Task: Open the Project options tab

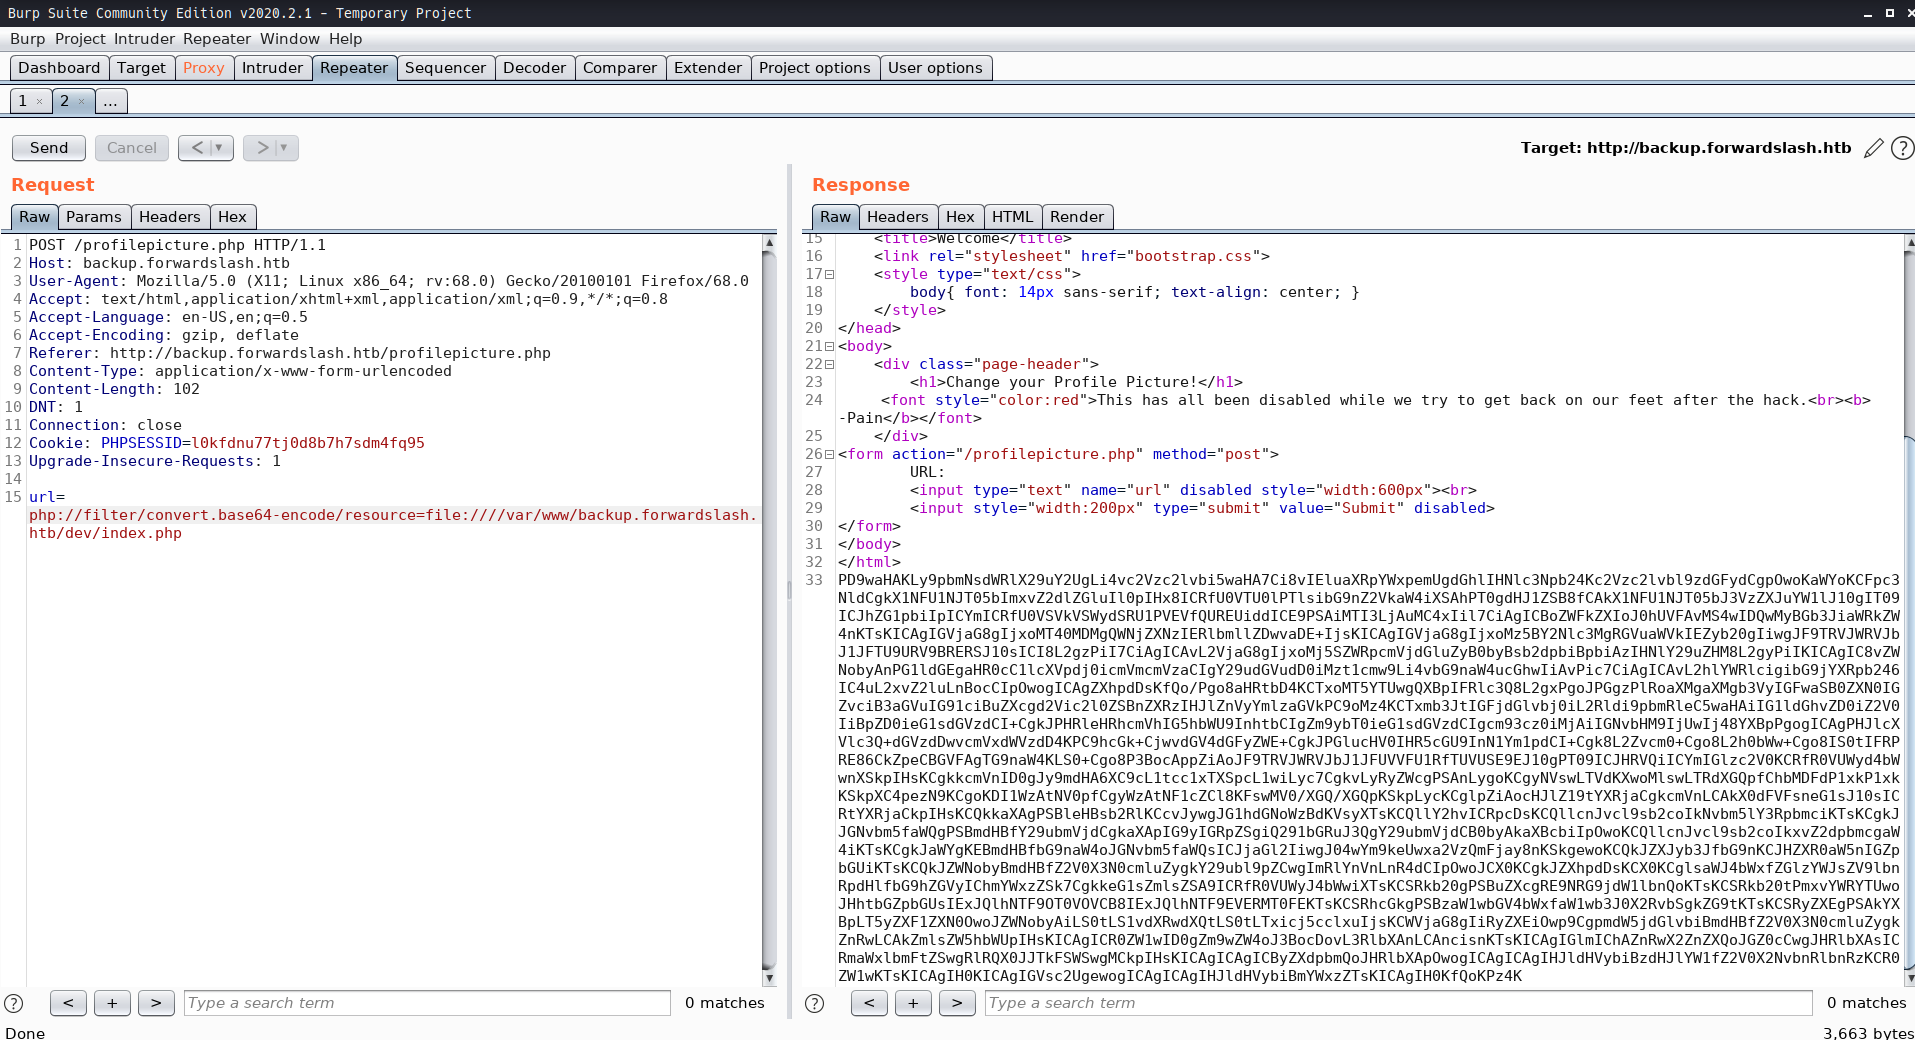Action: 815,68
